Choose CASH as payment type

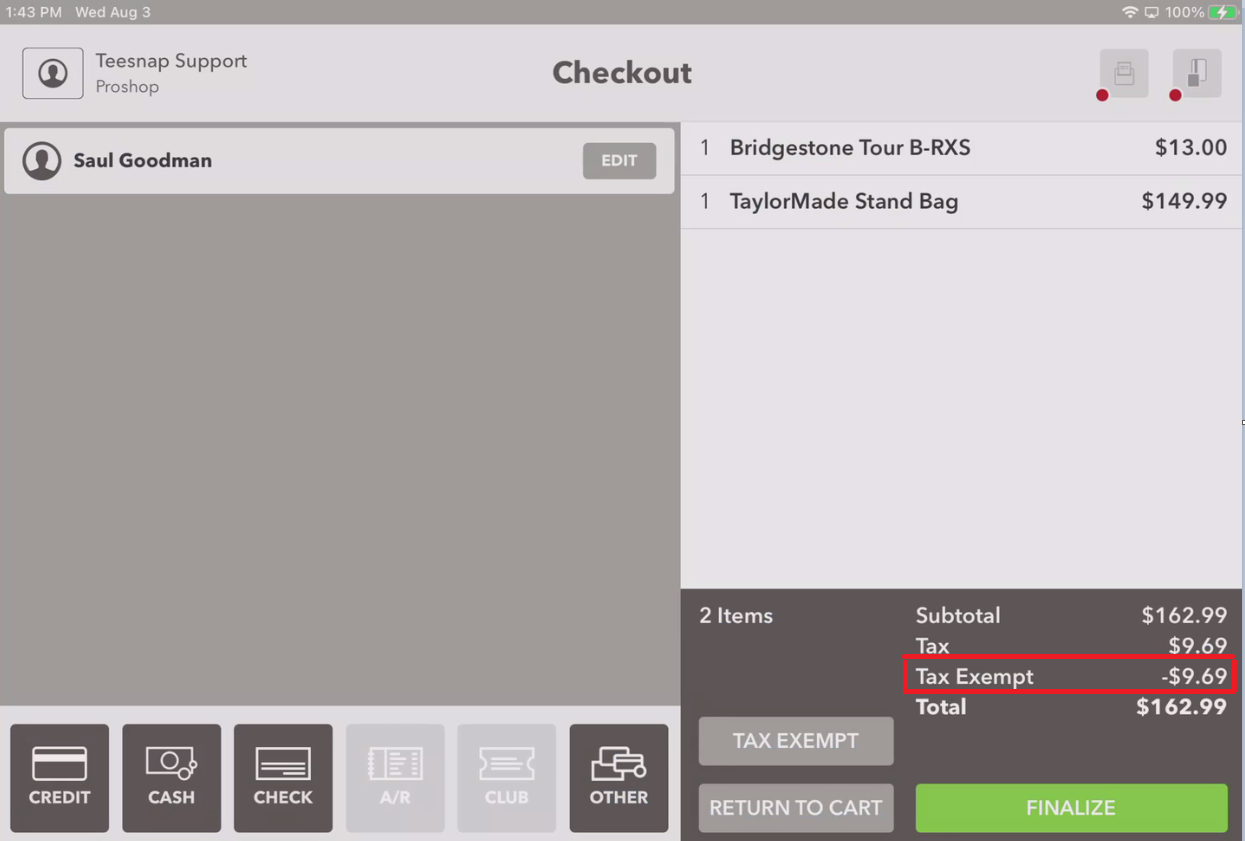171,778
